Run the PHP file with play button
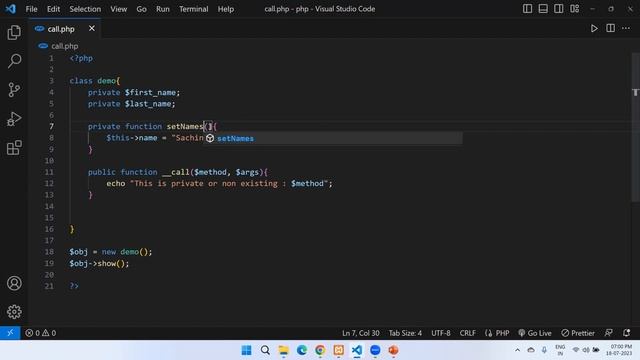 pyautogui.click(x=594, y=28)
